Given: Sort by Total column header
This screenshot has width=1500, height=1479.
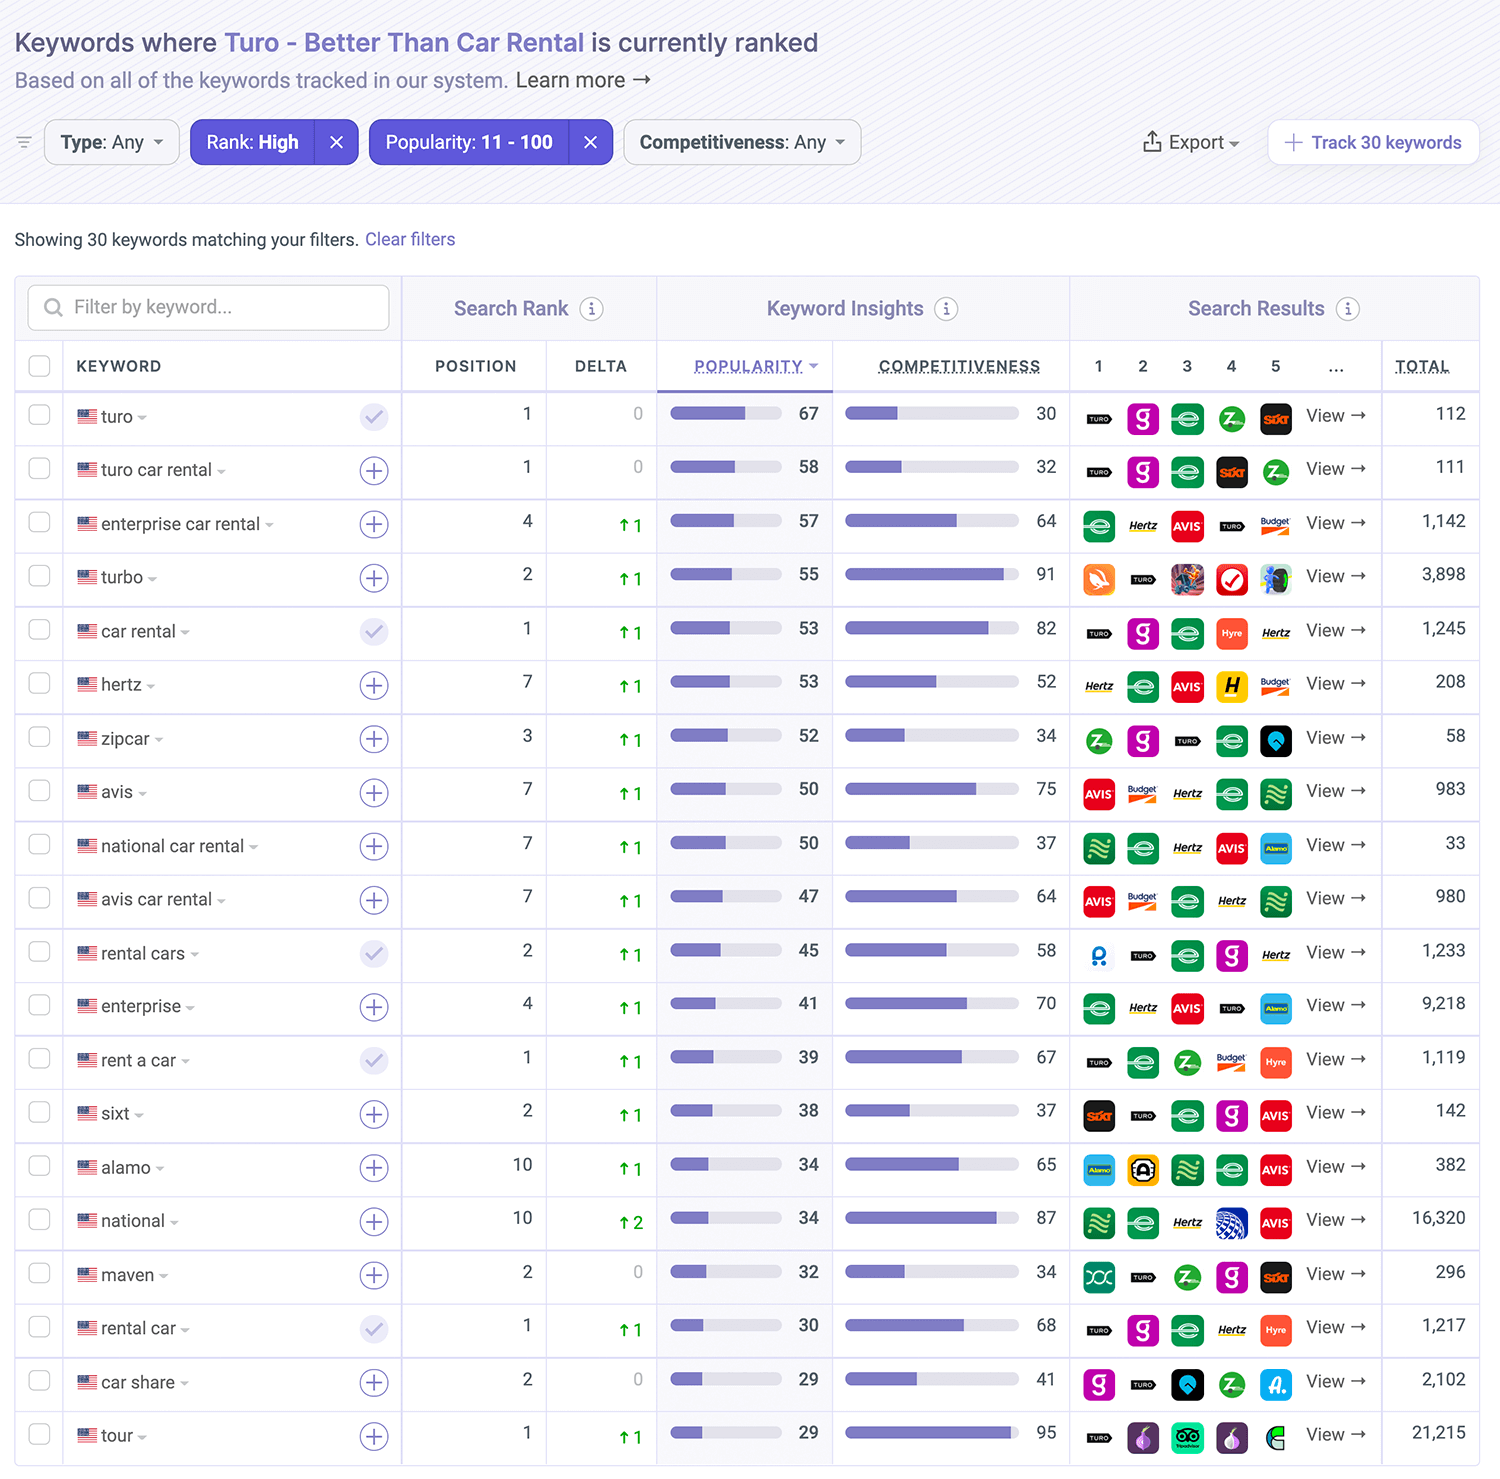Looking at the screenshot, I should (1422, 366).
